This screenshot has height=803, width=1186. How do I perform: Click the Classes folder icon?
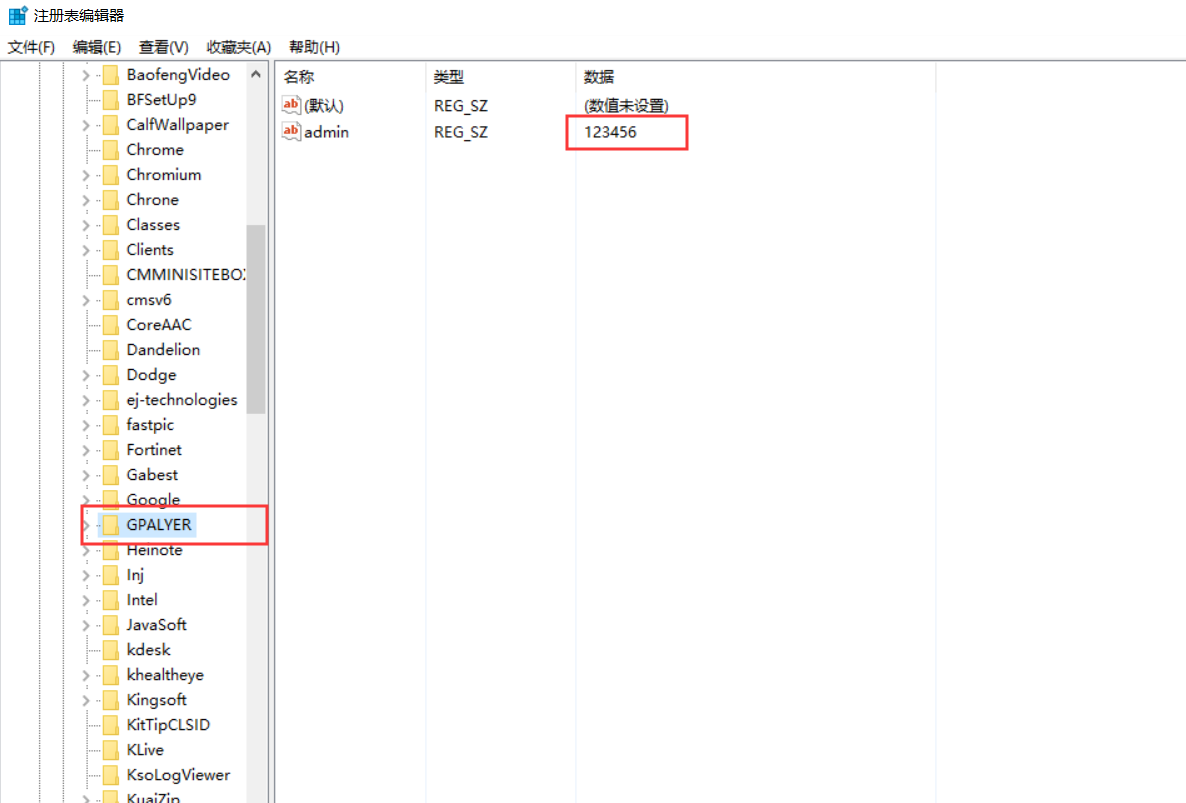[110, 225]
